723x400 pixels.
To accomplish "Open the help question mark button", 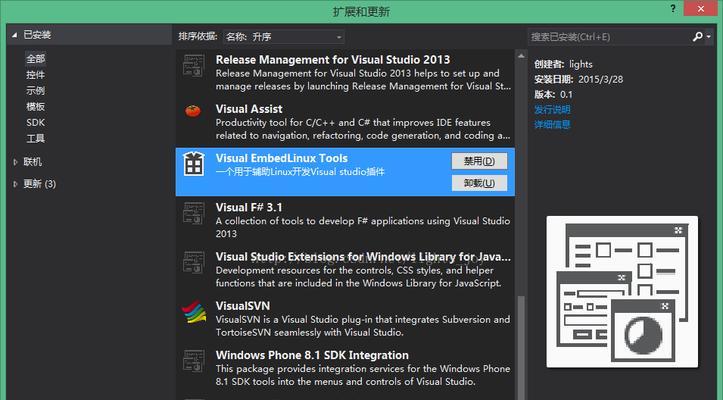I will 673,8.
